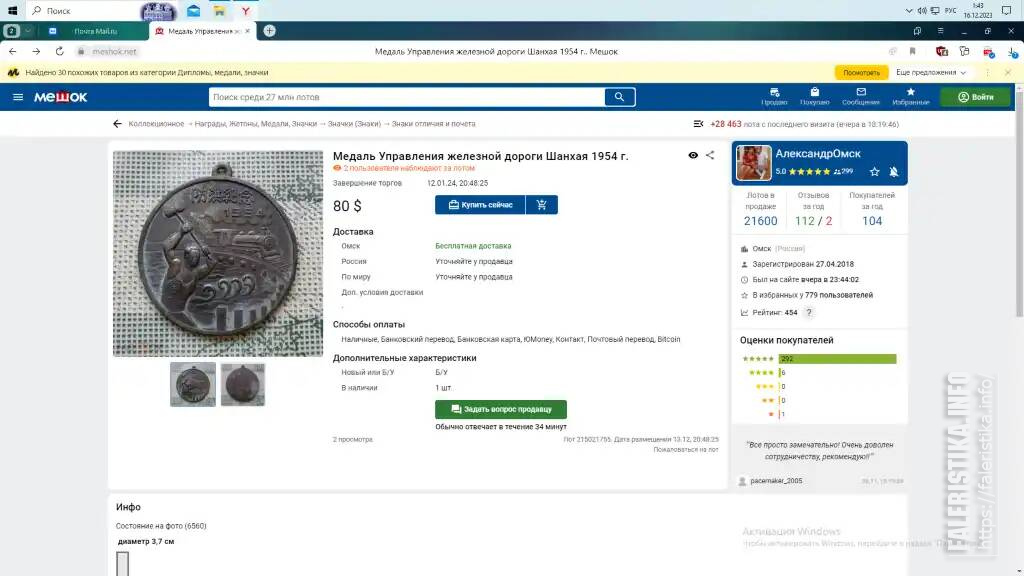Share this lot via share icon
This screenshot has height=576, width=1024.
710,155
